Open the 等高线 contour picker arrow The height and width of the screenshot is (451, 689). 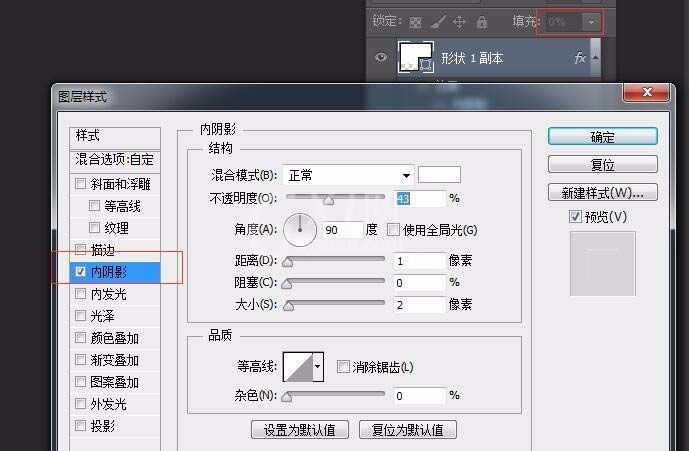point(317,366)
